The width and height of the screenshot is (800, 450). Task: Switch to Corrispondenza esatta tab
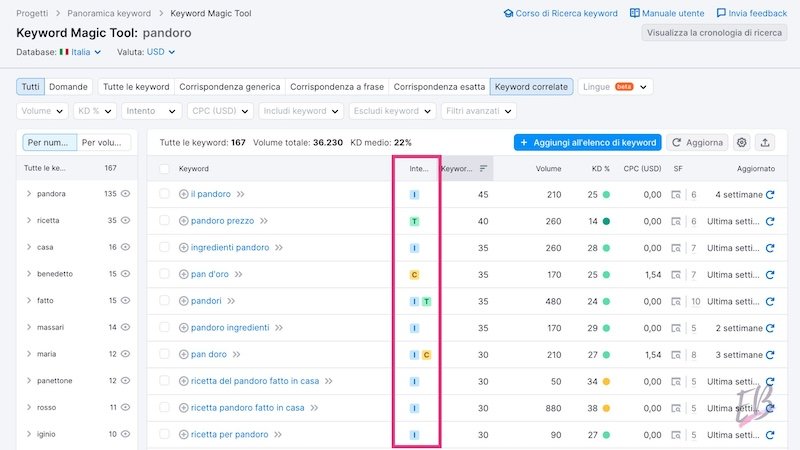tap(439, 87)
